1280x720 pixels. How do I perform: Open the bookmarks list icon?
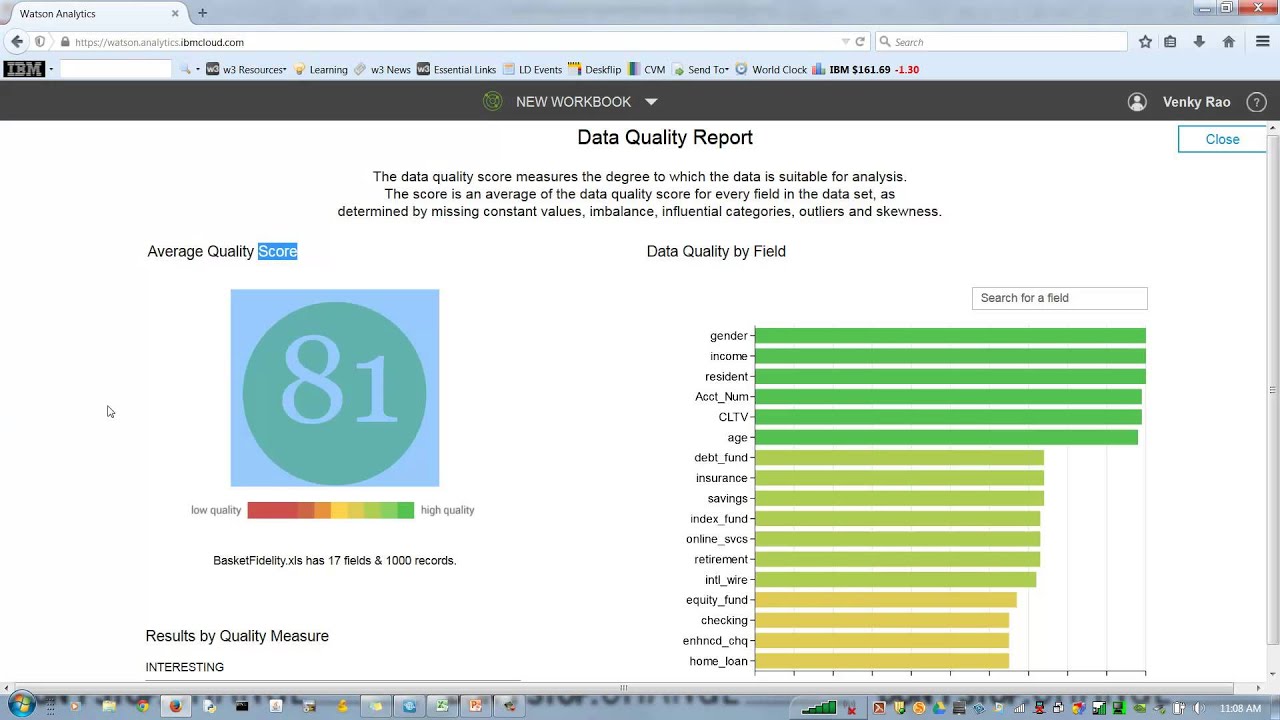point(1170,42)
